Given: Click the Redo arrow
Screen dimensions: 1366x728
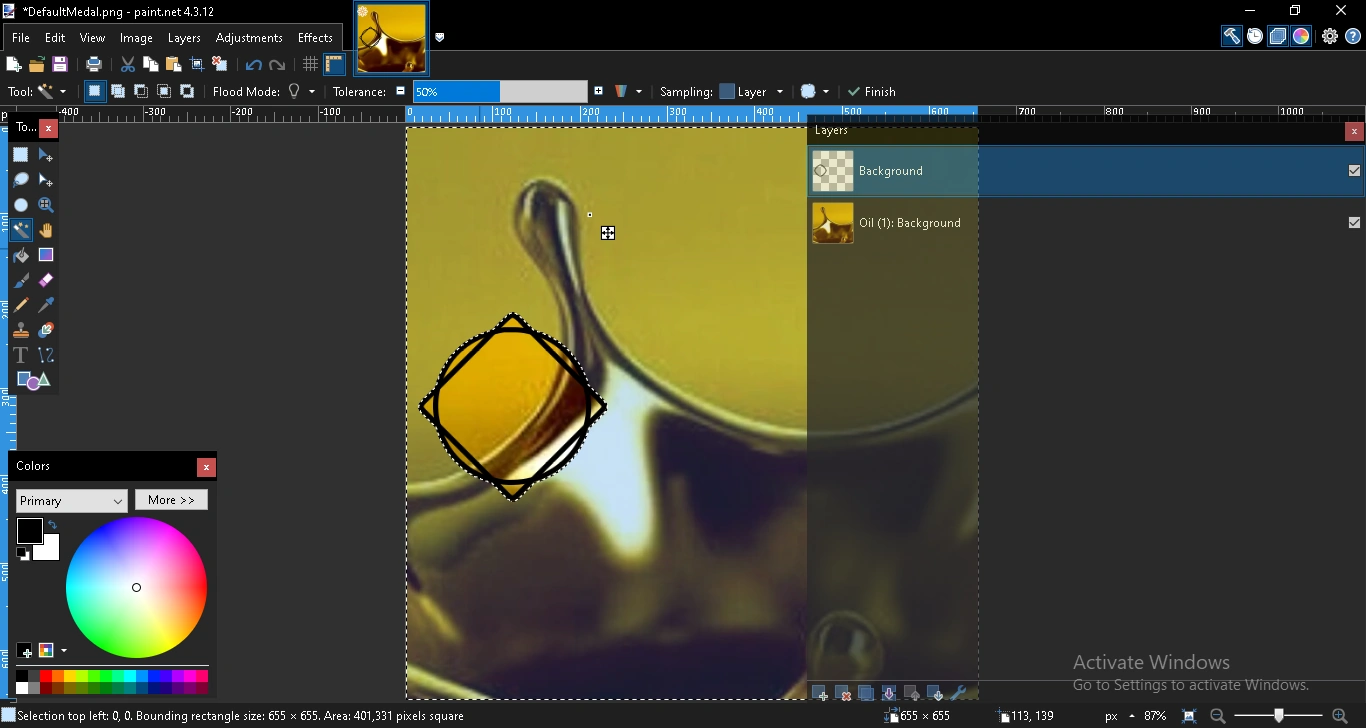Looking at the screenshot, I should (x=278, y=65).
